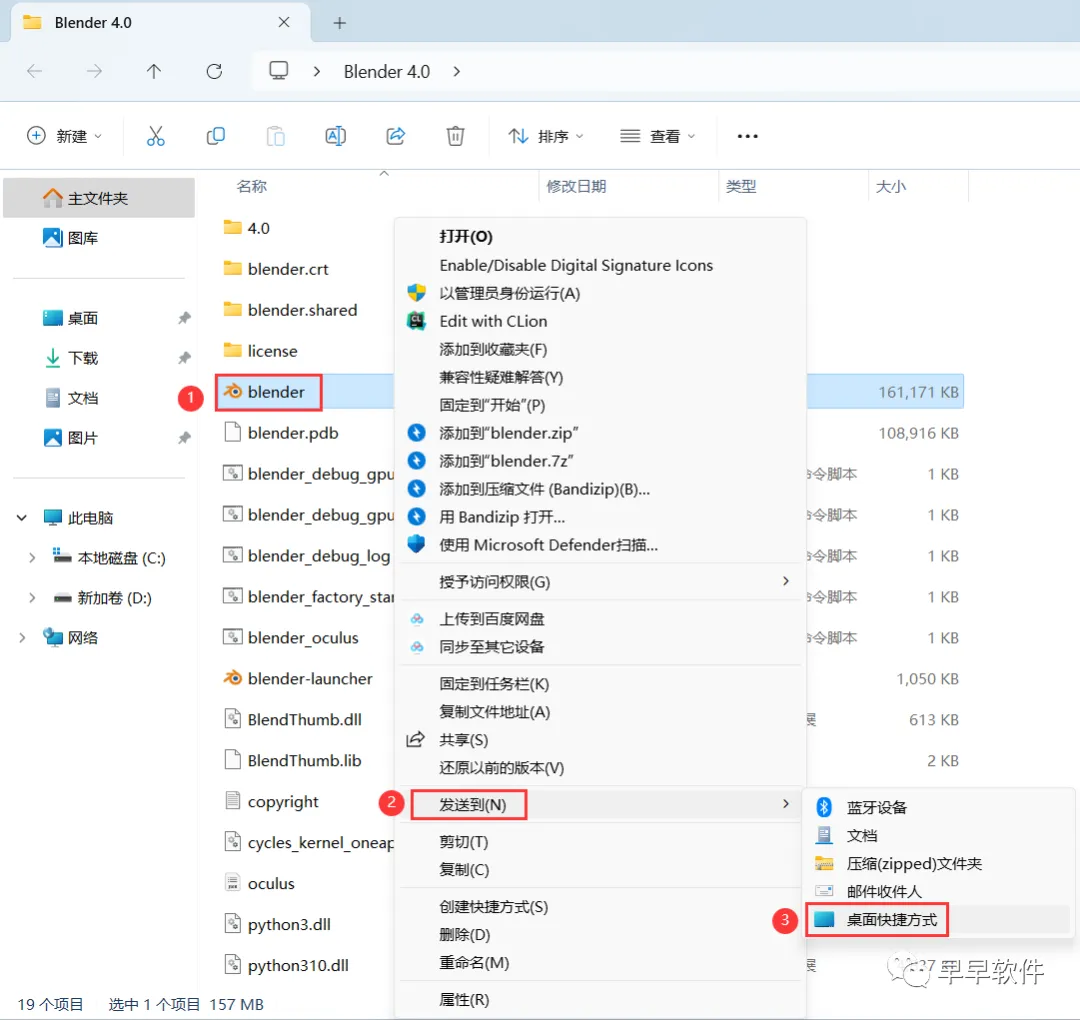
Task: Open 授予访问权限(G) submenu
Action: 600,581
